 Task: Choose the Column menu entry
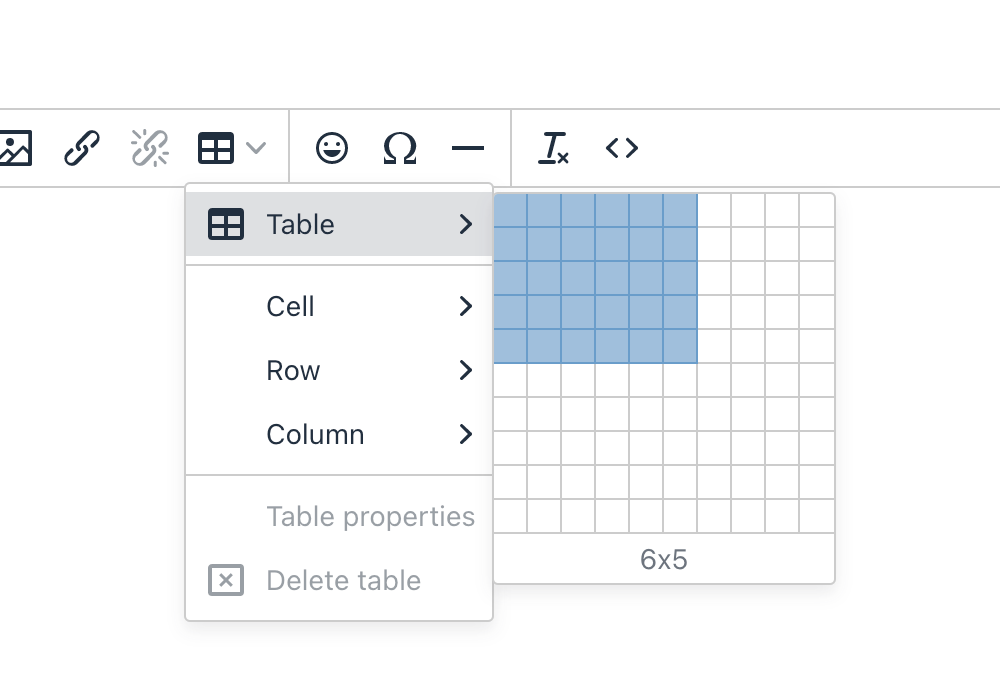tap(315, 435)
